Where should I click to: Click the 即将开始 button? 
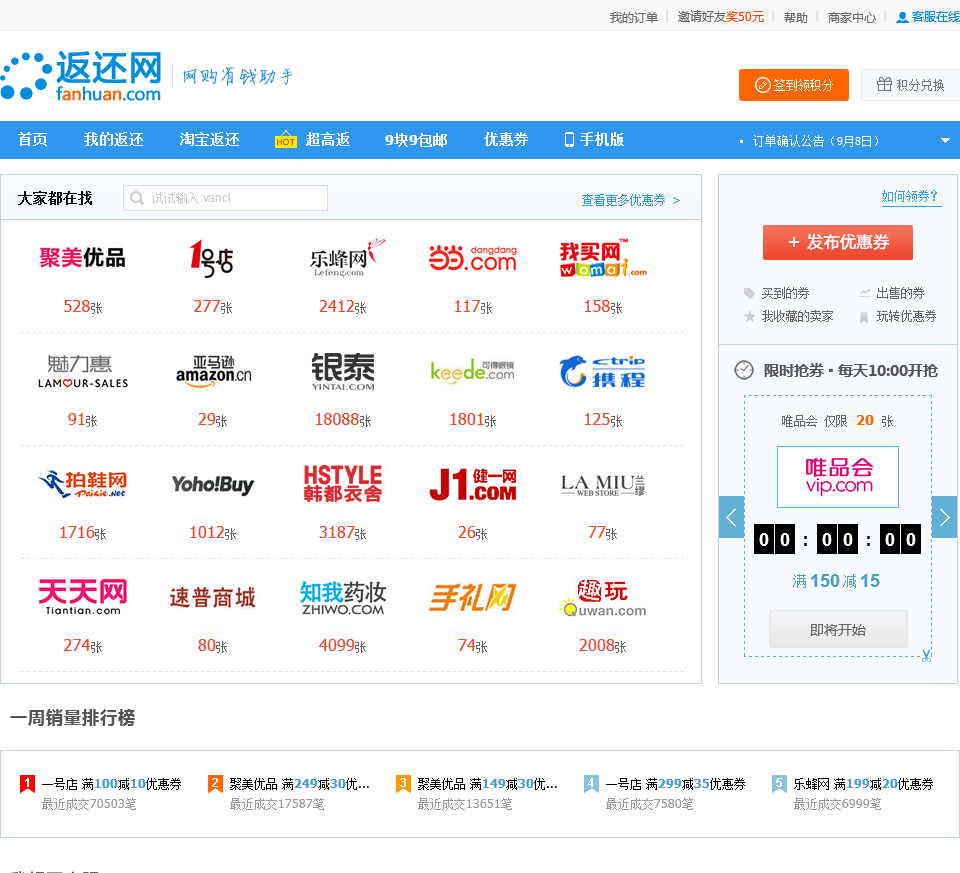click(838, 629)
